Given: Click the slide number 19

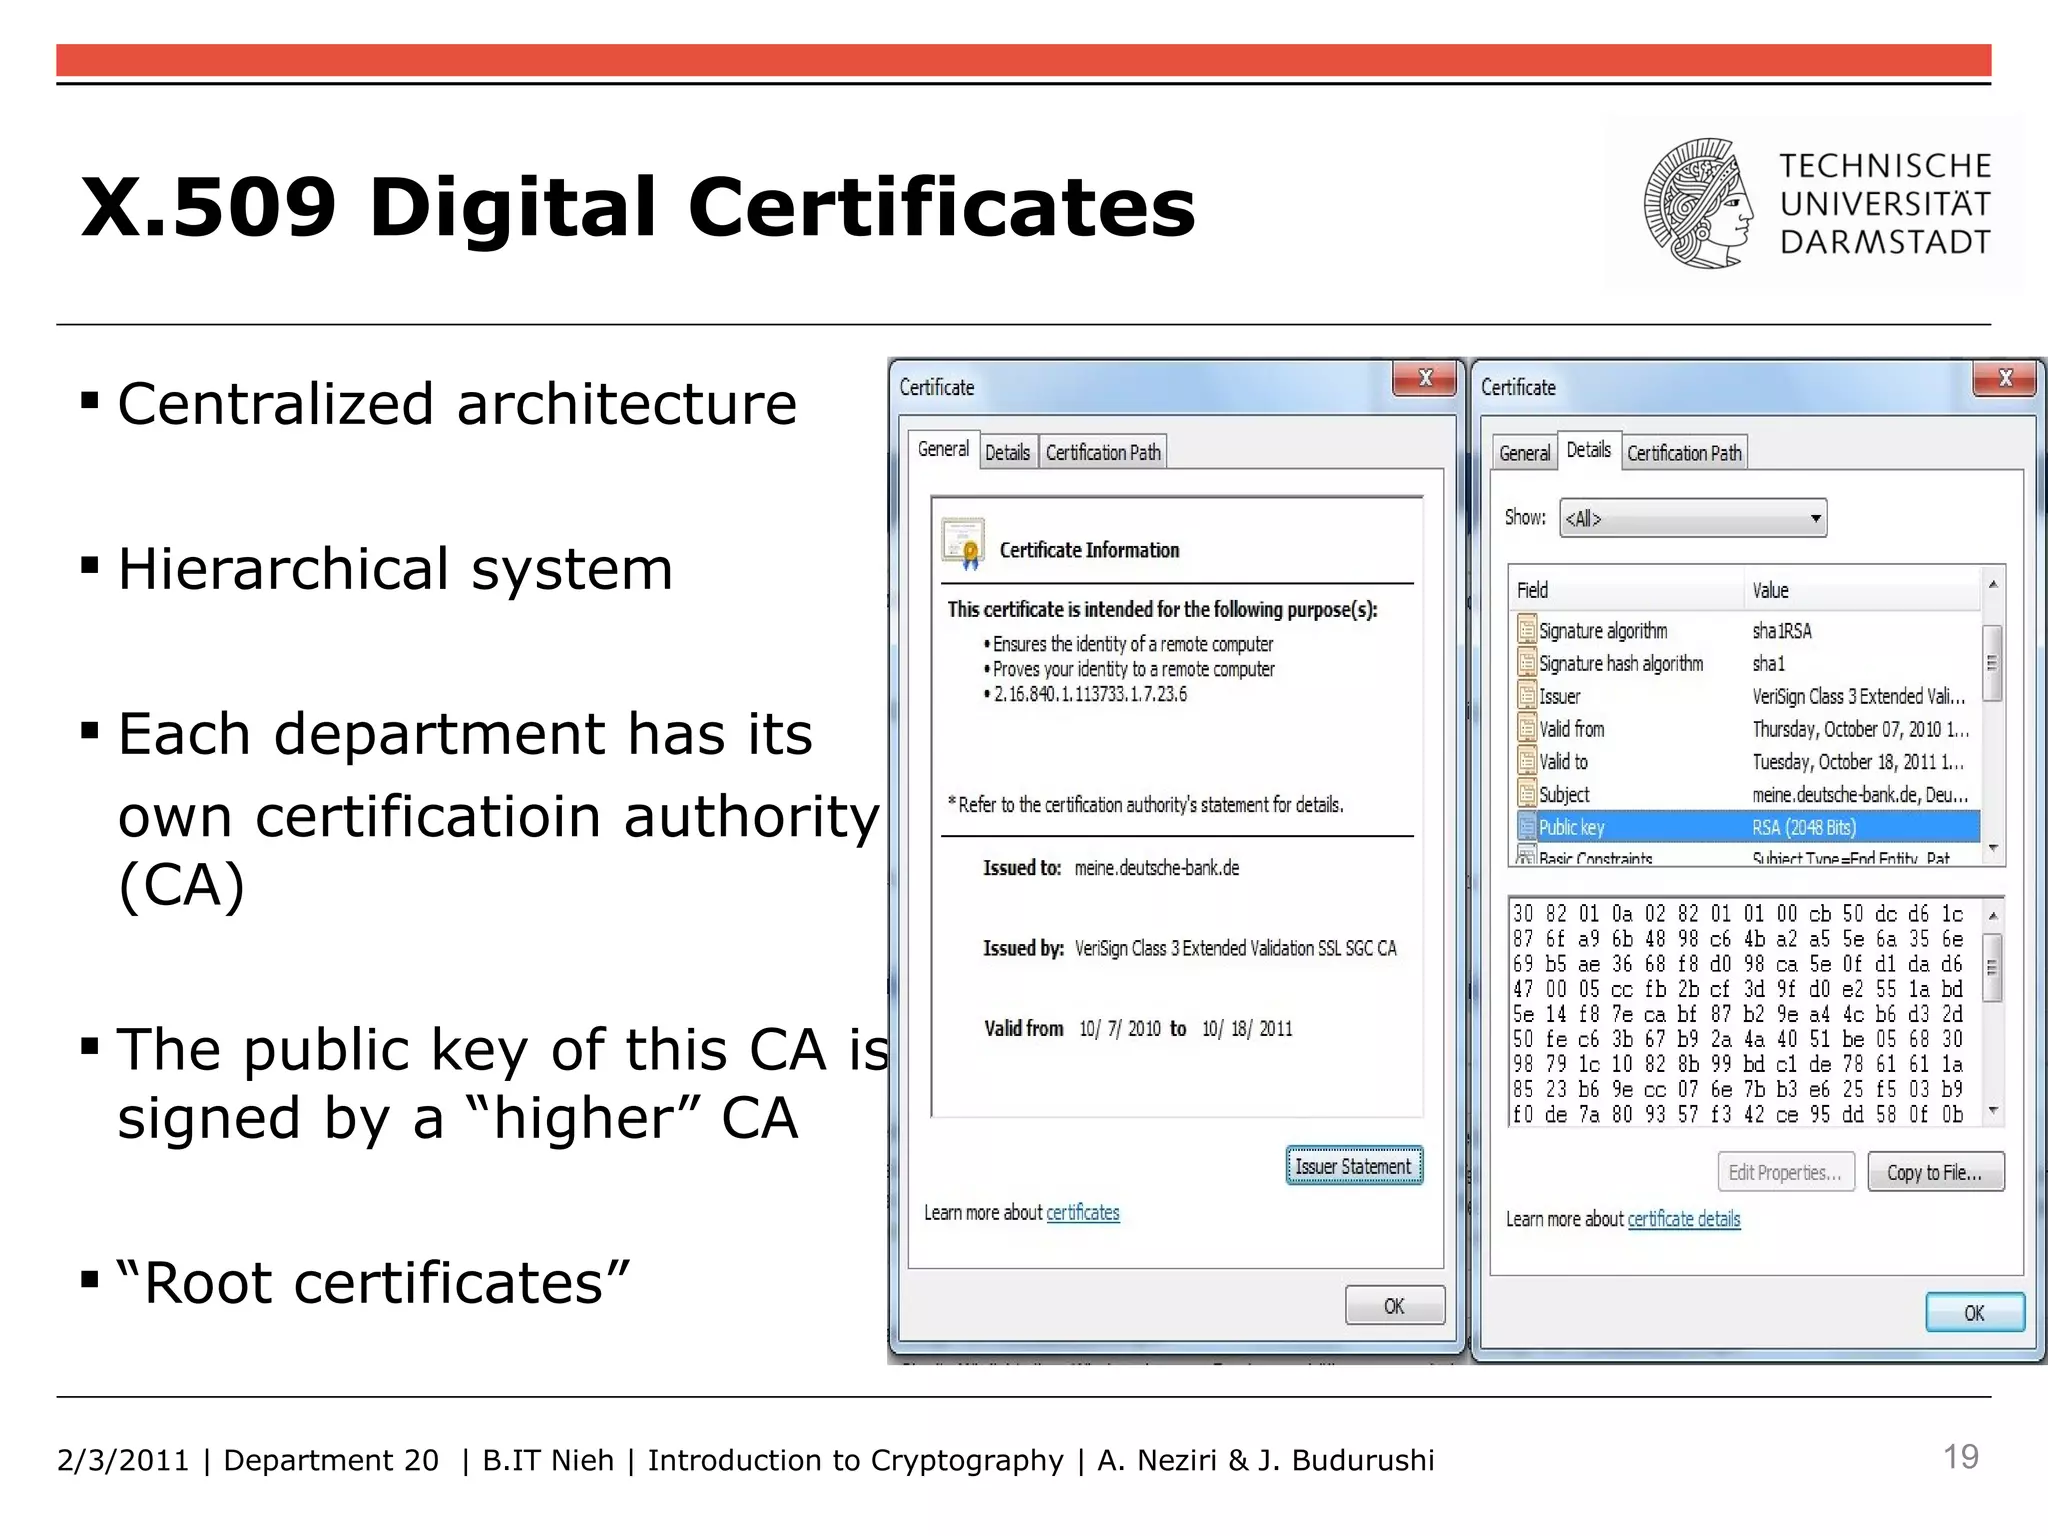Looking at the screenshot, I should point(1961,1457).
